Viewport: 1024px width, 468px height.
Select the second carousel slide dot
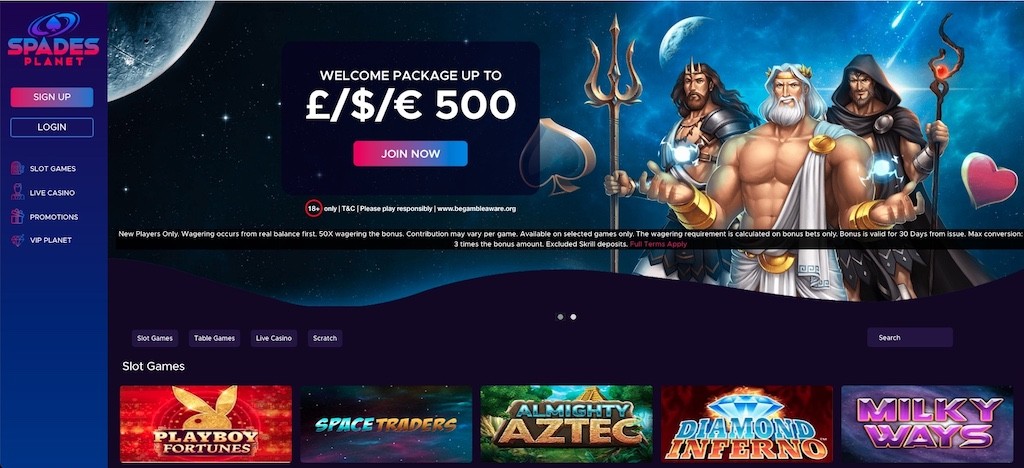point(573,317)
